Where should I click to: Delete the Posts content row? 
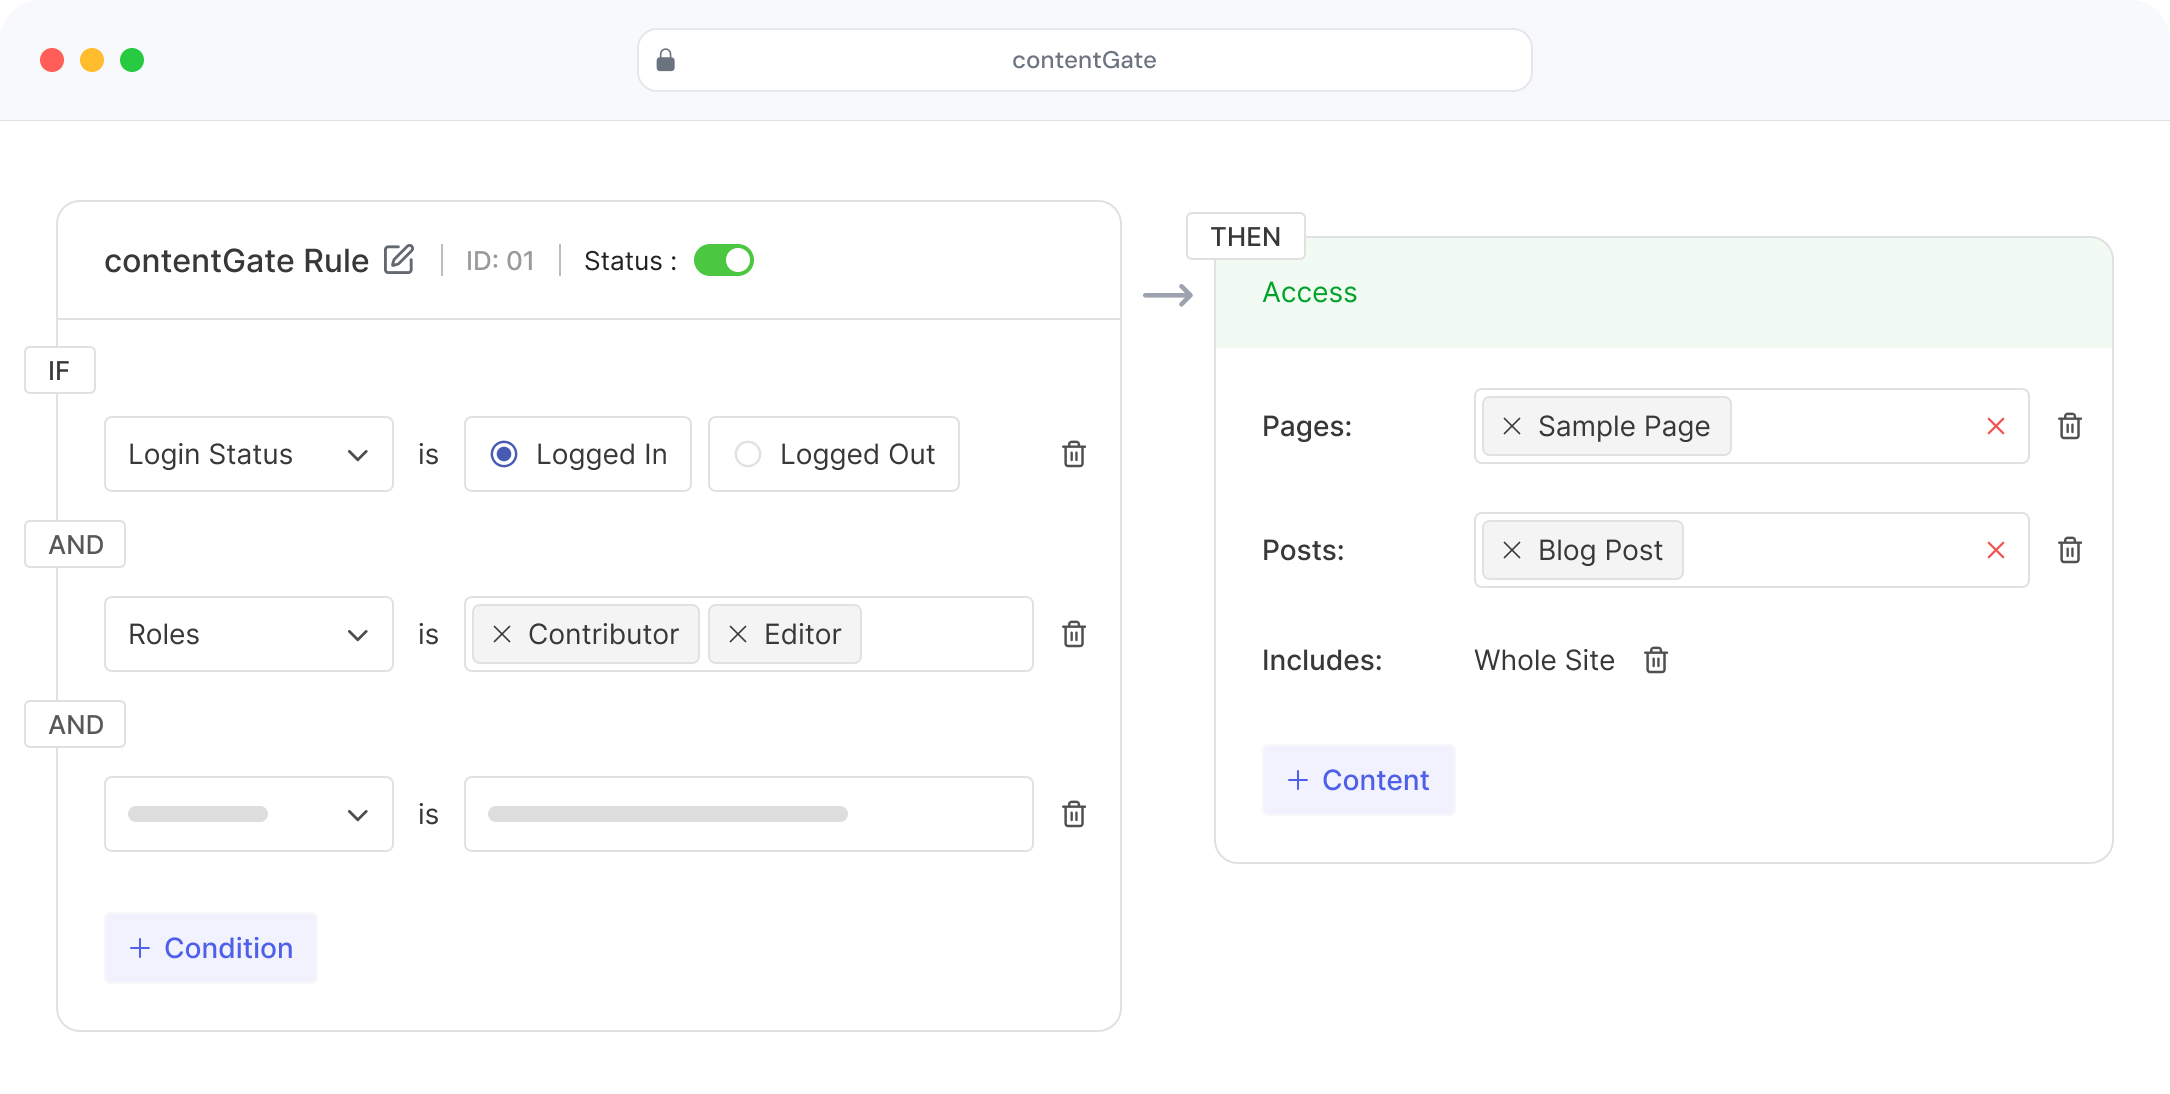2070,550
